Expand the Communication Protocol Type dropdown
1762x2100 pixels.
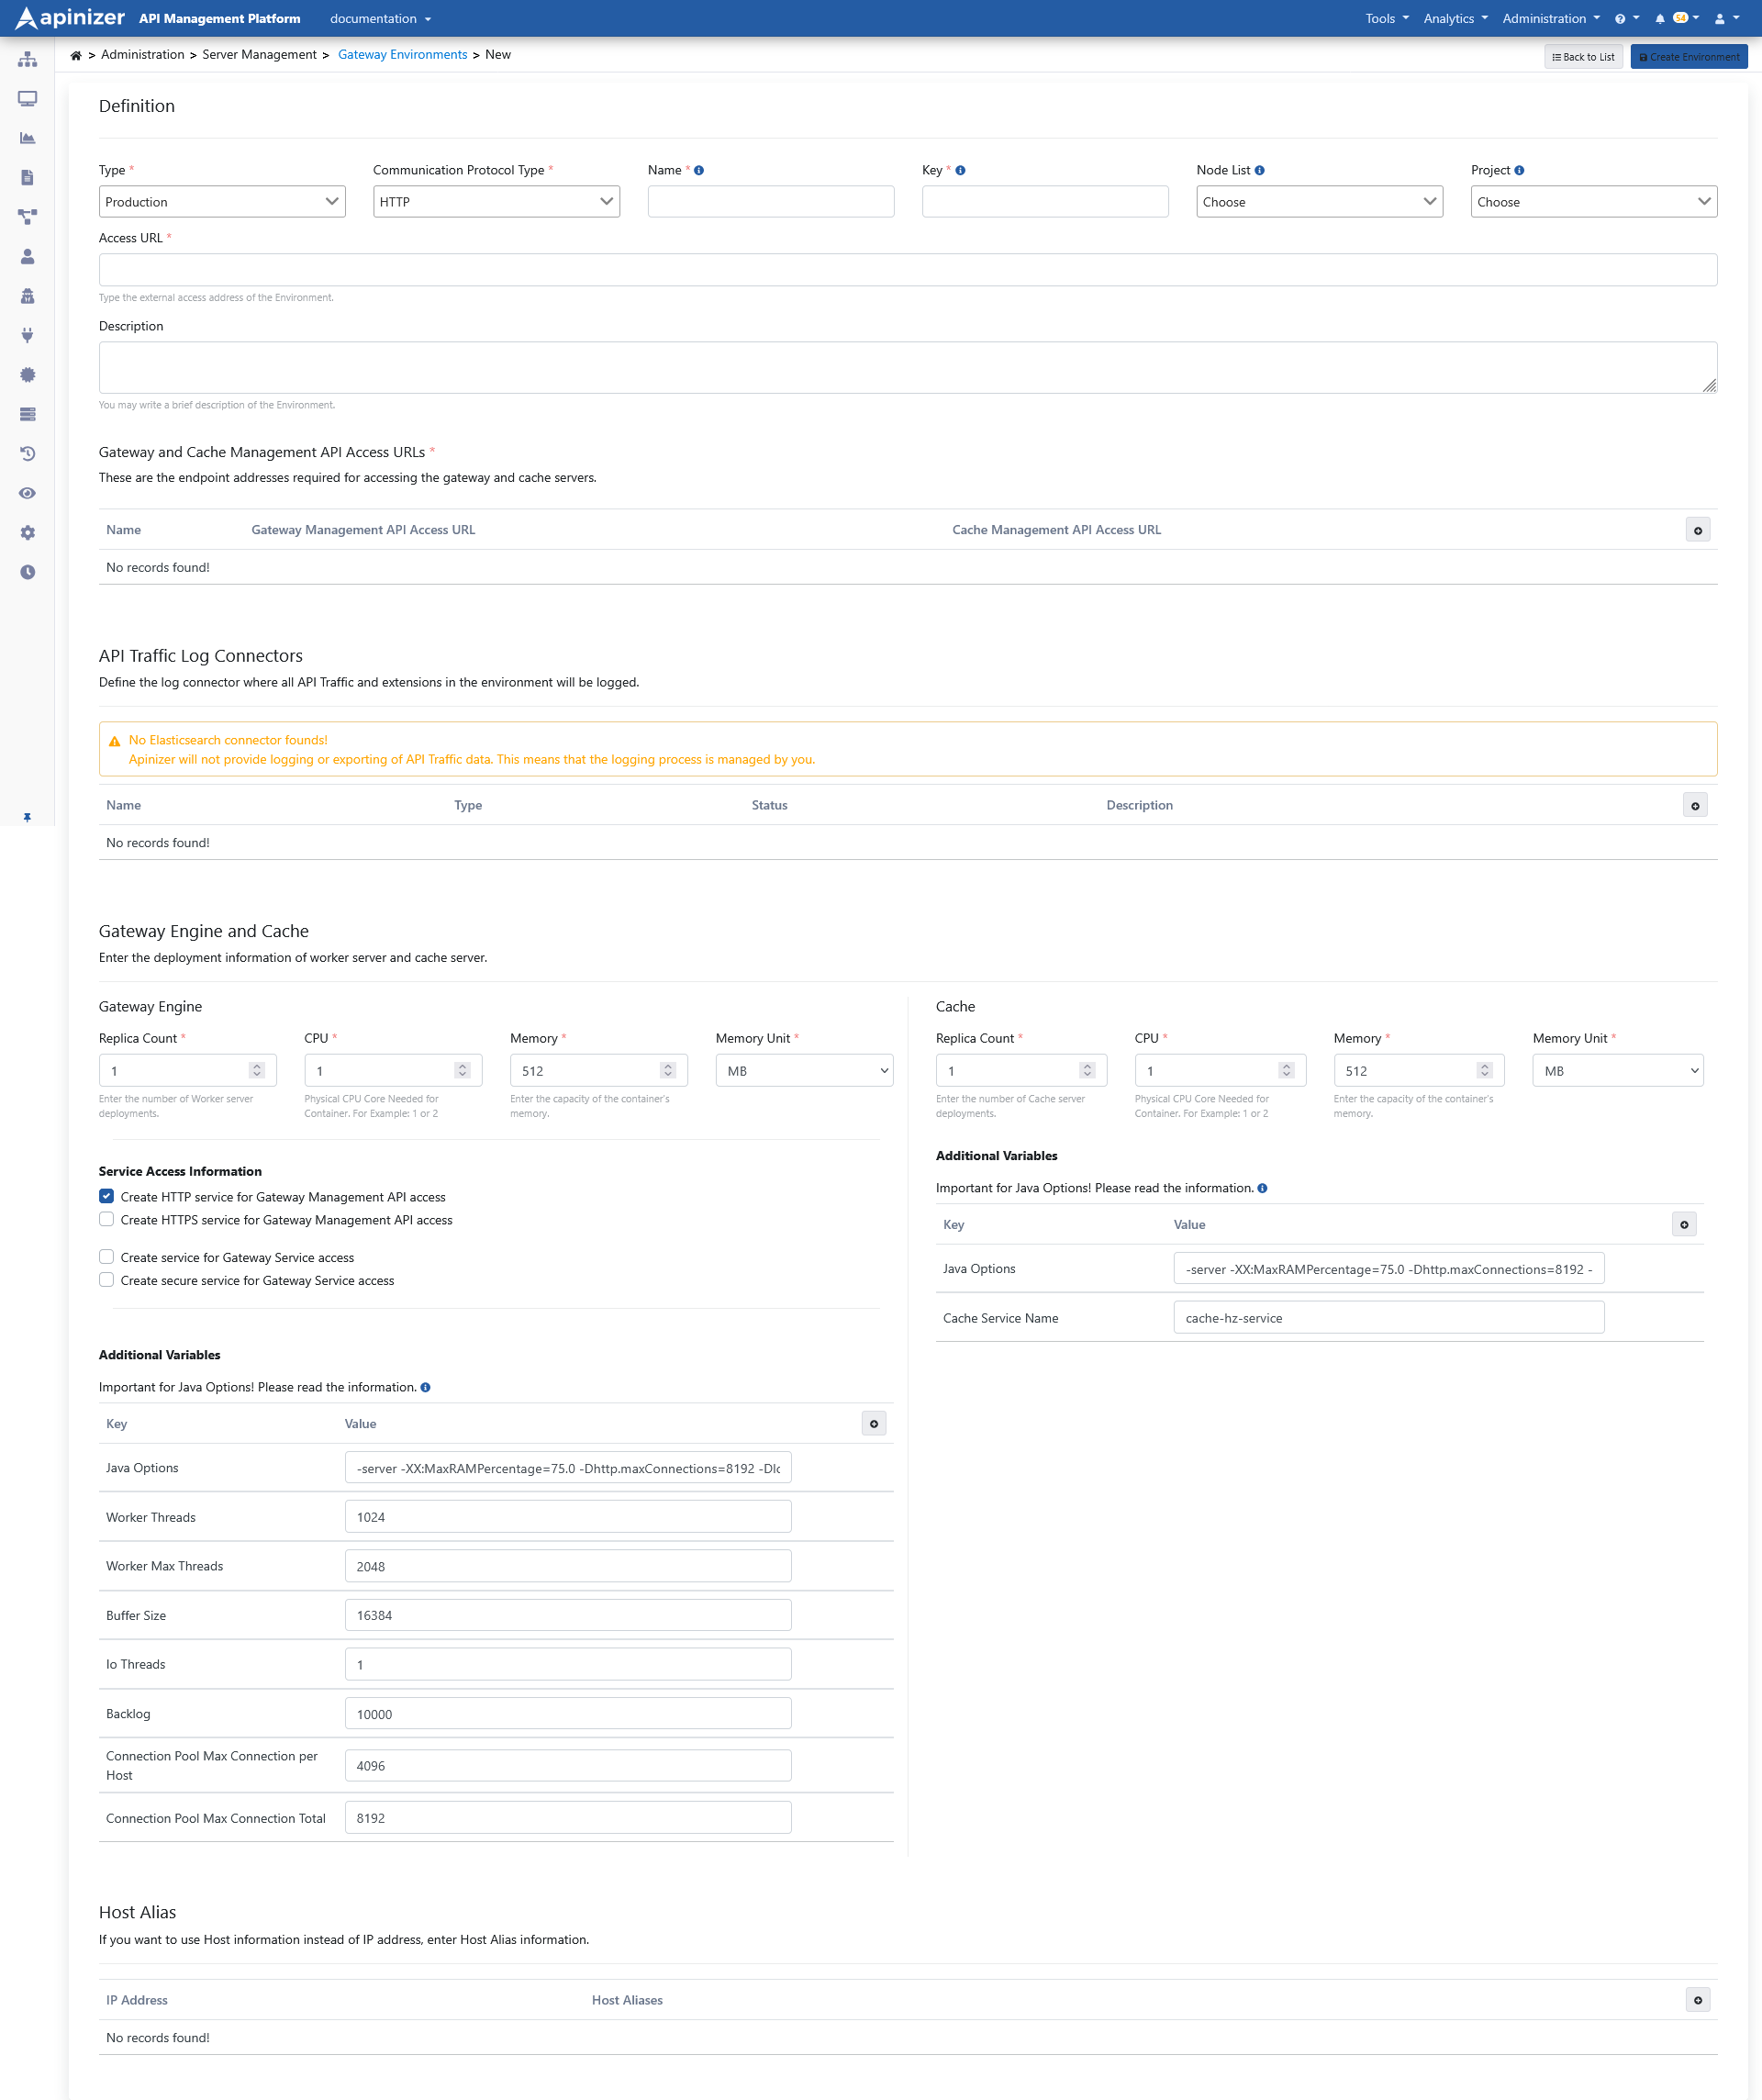click(496, 202)
